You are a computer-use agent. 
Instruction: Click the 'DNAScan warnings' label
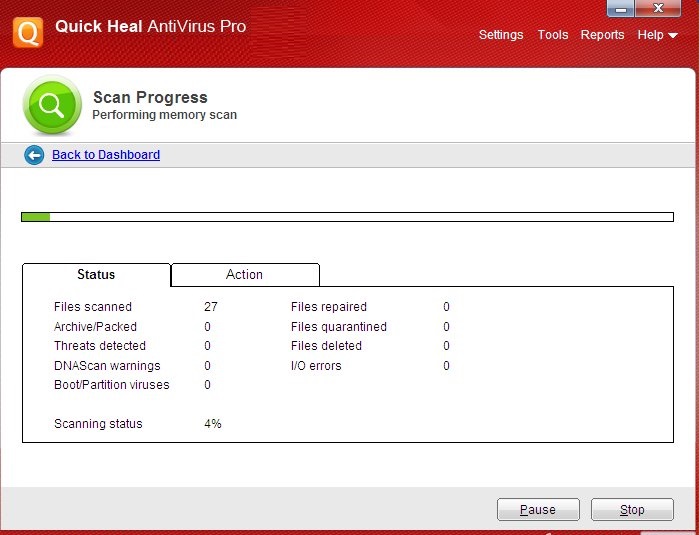coord(107,366)
